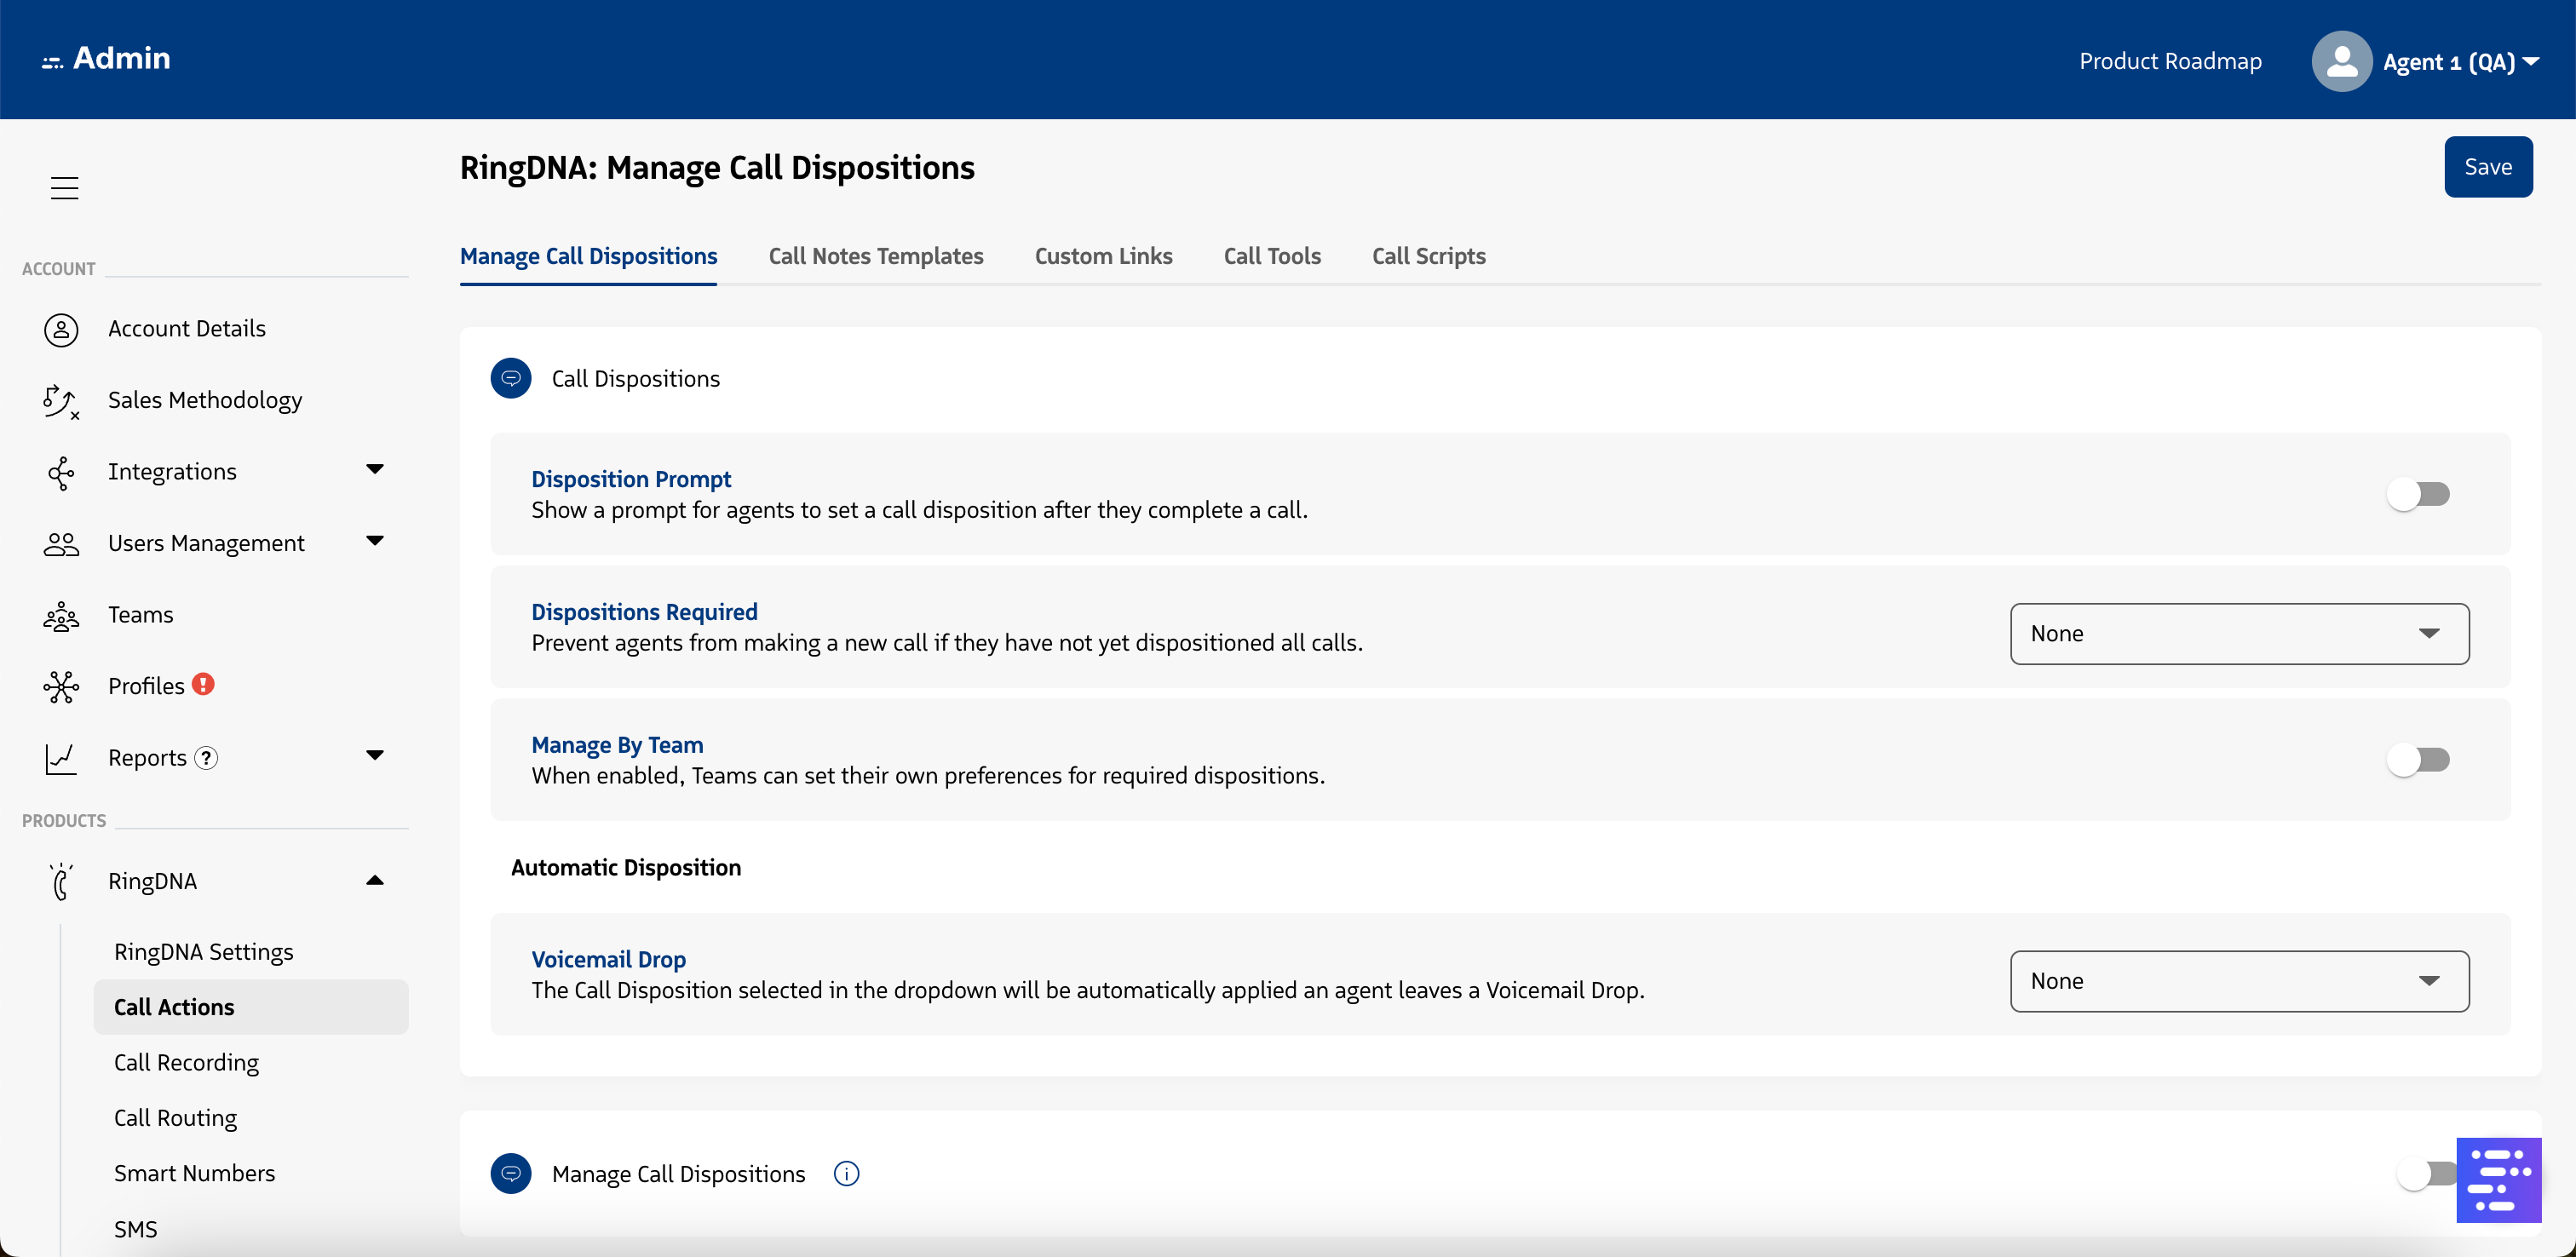Open the Call Scripts tab
The image size is (2576, 1257).
(1428, 256)
